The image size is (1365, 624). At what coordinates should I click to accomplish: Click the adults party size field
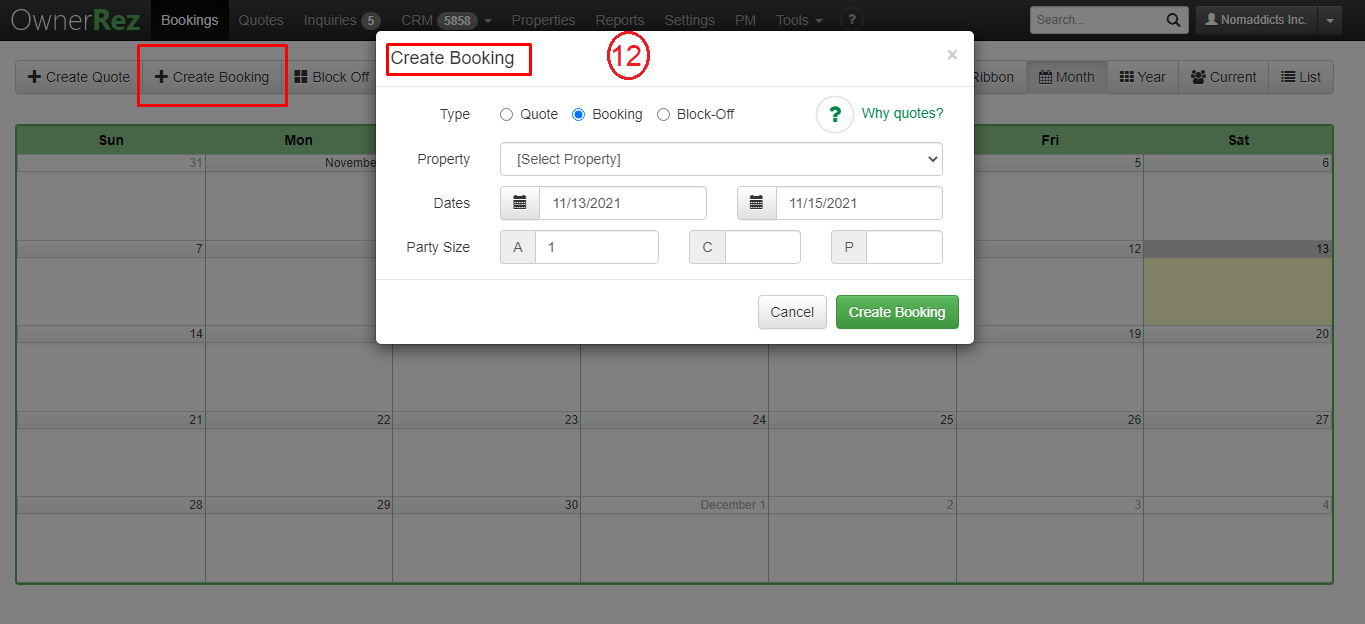point(597,247)
